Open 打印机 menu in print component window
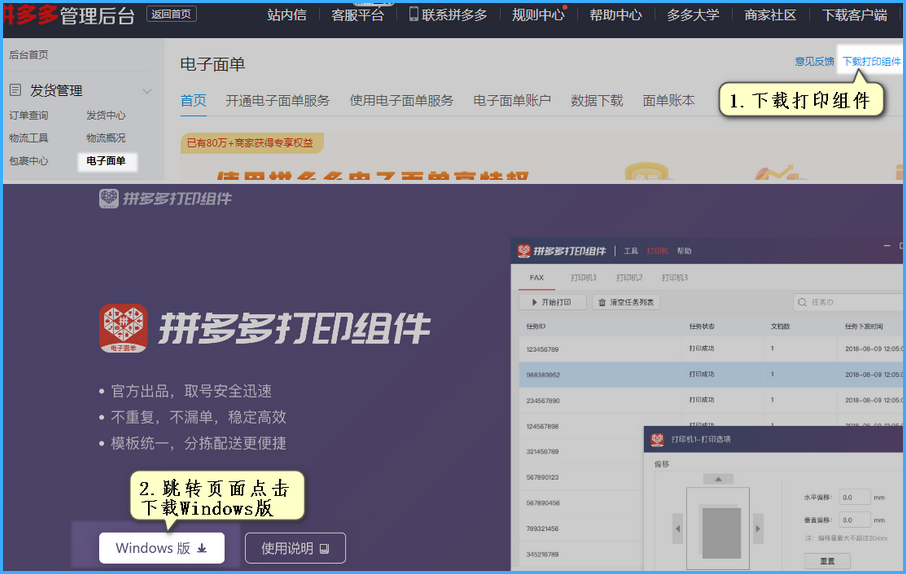This screenshot has height=574, width=906. coord(658,251)
